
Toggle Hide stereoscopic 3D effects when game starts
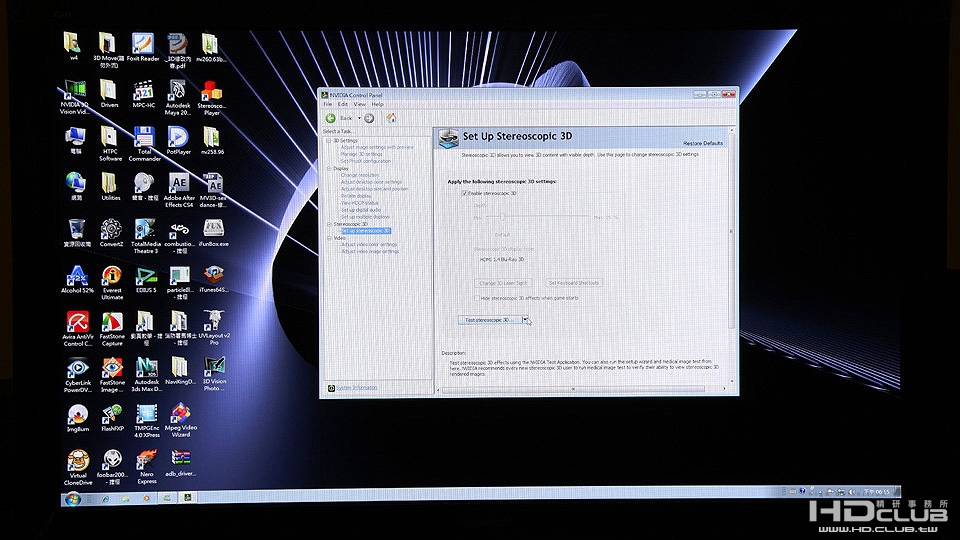476,298
